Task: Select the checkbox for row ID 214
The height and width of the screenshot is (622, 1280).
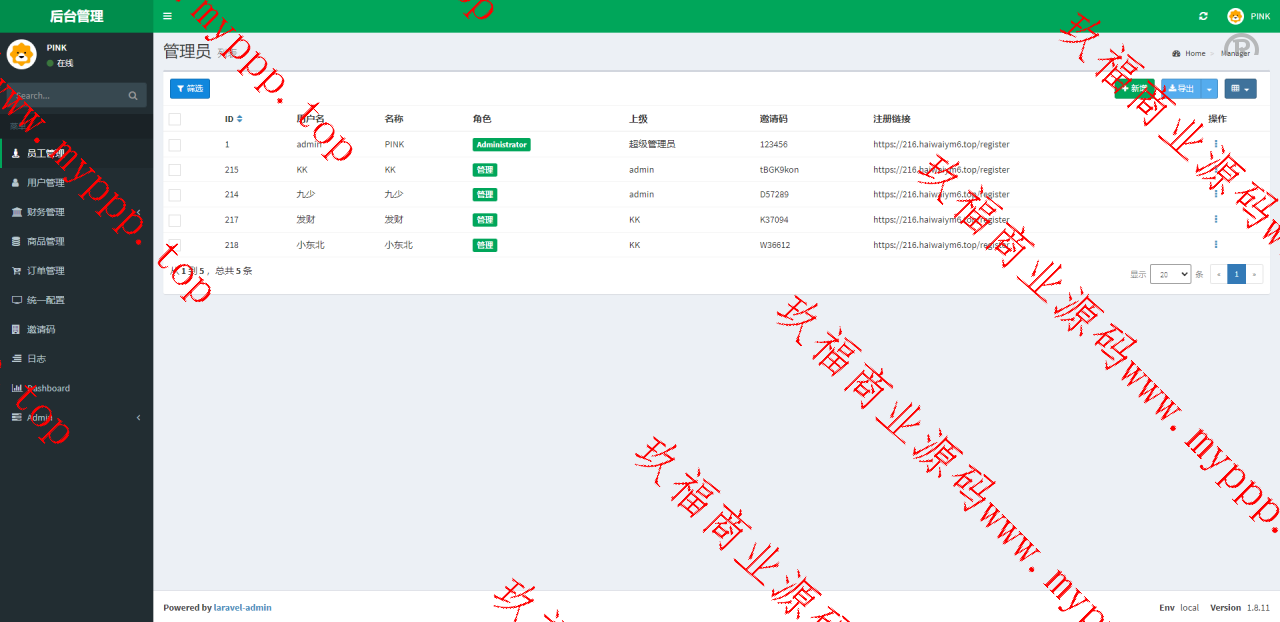Action: click(175, 195)
